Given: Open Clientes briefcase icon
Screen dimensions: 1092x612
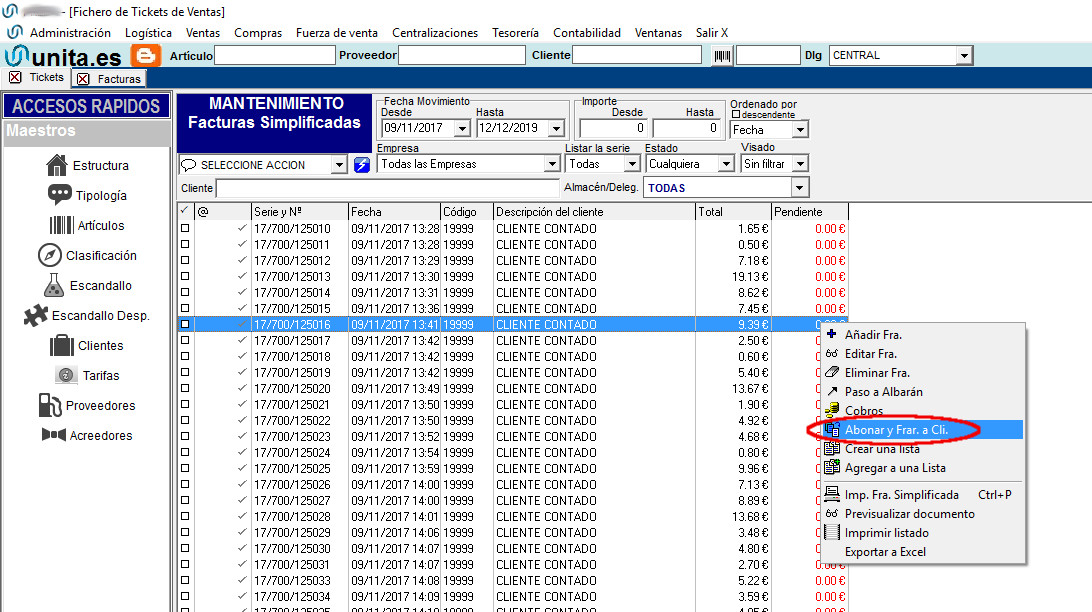Looking at the screenshot, I should (x=61, y=345).
